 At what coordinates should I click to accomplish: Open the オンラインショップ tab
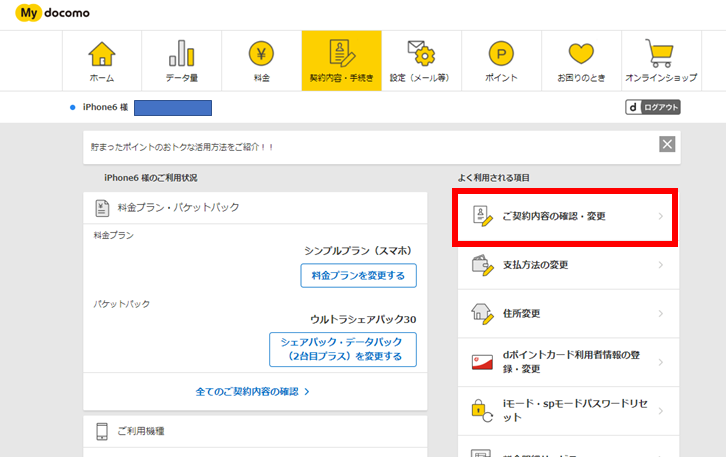pyautogui.click(x=661, y=61)
